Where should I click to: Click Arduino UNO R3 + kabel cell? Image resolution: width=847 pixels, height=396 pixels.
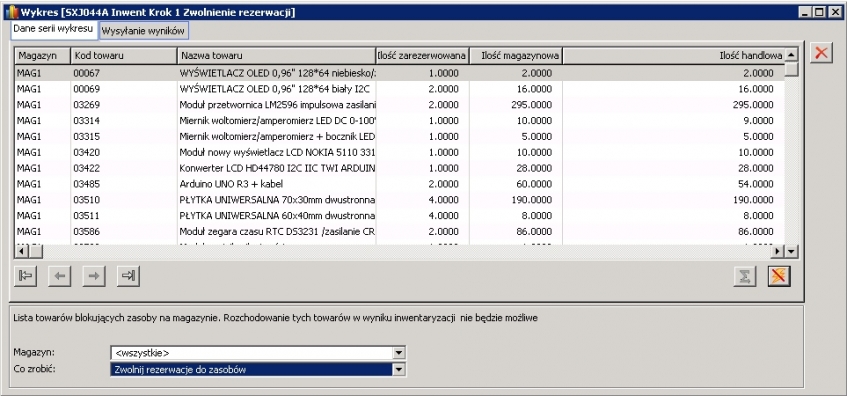[x=277, y=184]
